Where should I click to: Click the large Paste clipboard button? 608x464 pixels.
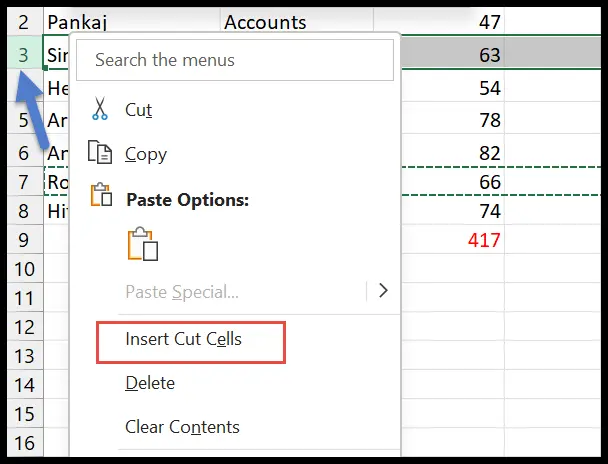tap(143, 244)
